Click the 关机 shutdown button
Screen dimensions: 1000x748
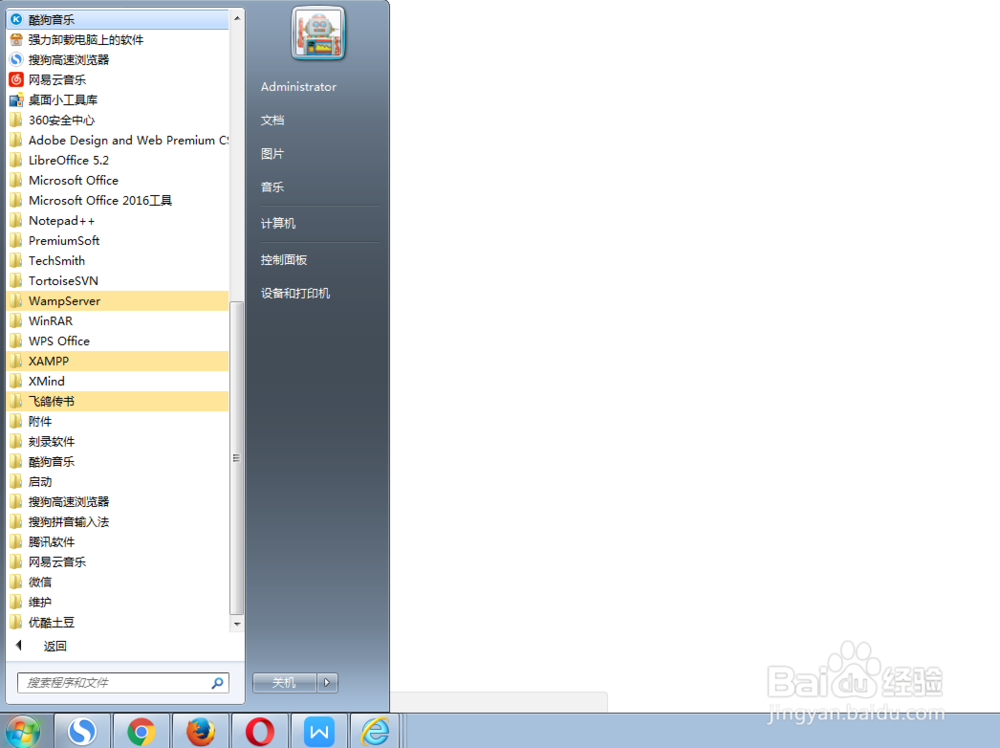click(x=284, y=683)
